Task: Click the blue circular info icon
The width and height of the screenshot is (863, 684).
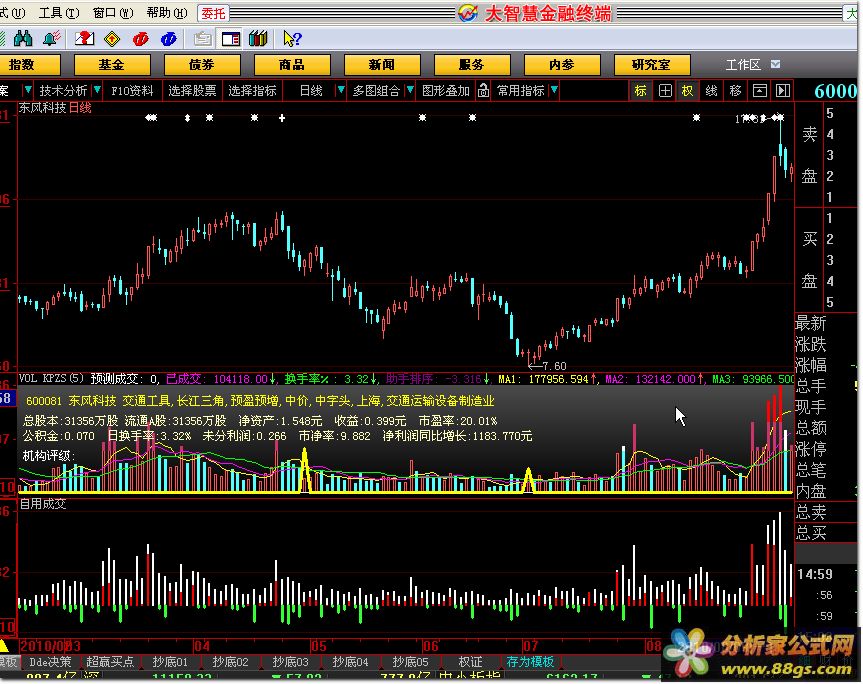Action: (x=168, y=39)
